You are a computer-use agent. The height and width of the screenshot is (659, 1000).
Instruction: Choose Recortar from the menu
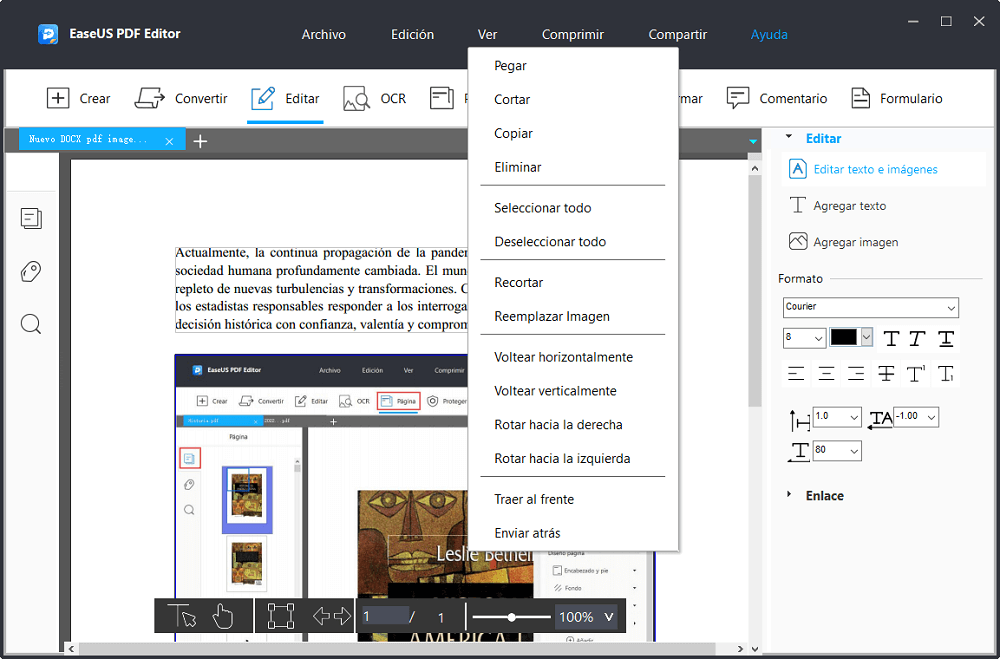[x=573, y=283]
